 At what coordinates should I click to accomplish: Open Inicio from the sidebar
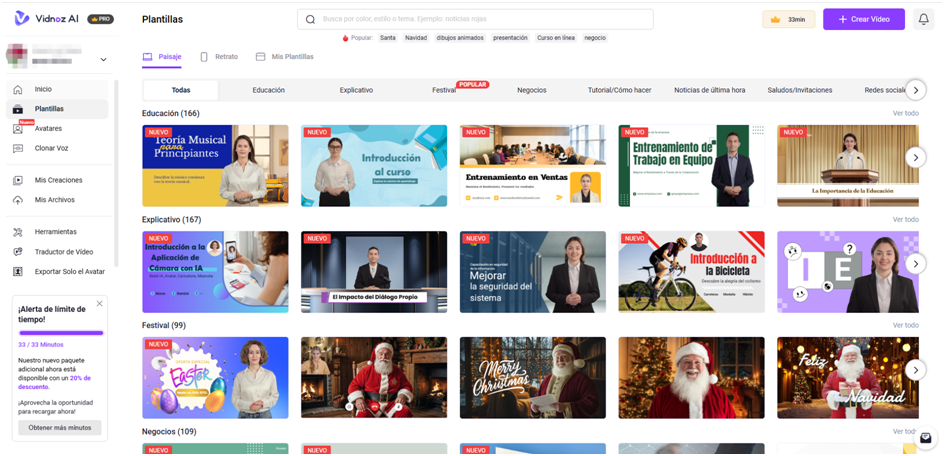[43, 89]
